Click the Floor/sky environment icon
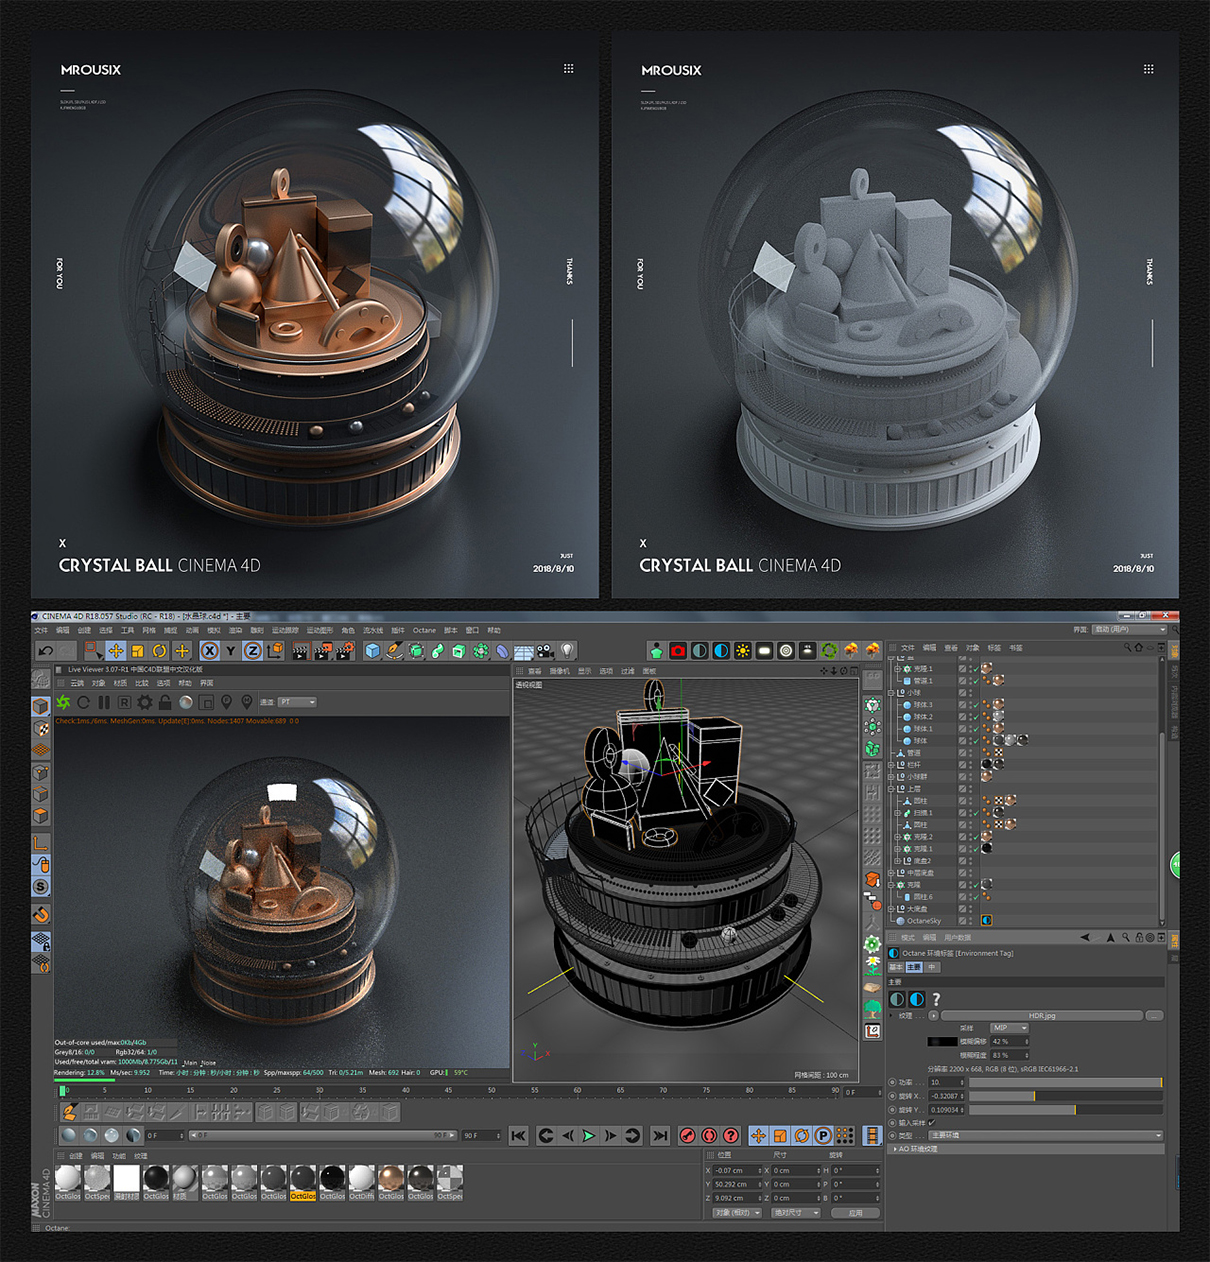 [x=523, y=651]
